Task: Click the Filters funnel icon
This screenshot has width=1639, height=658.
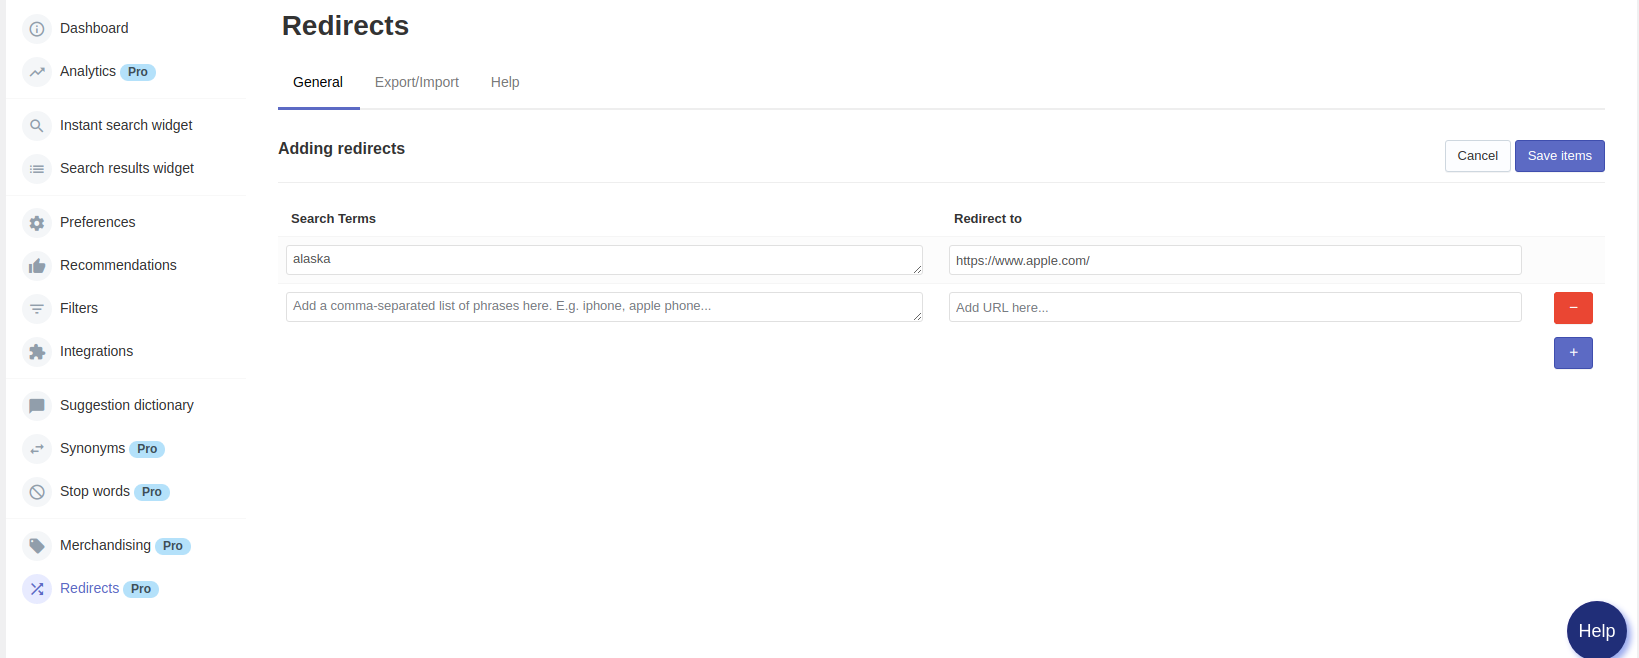Action: click(37, 309)
